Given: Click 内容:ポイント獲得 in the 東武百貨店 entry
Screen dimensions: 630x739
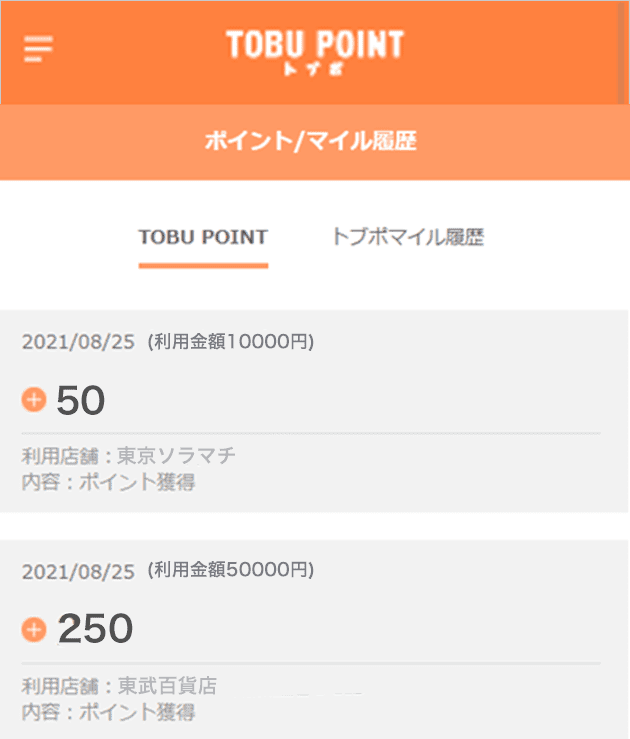Looking at the screenshot, I should pos(108,712).
